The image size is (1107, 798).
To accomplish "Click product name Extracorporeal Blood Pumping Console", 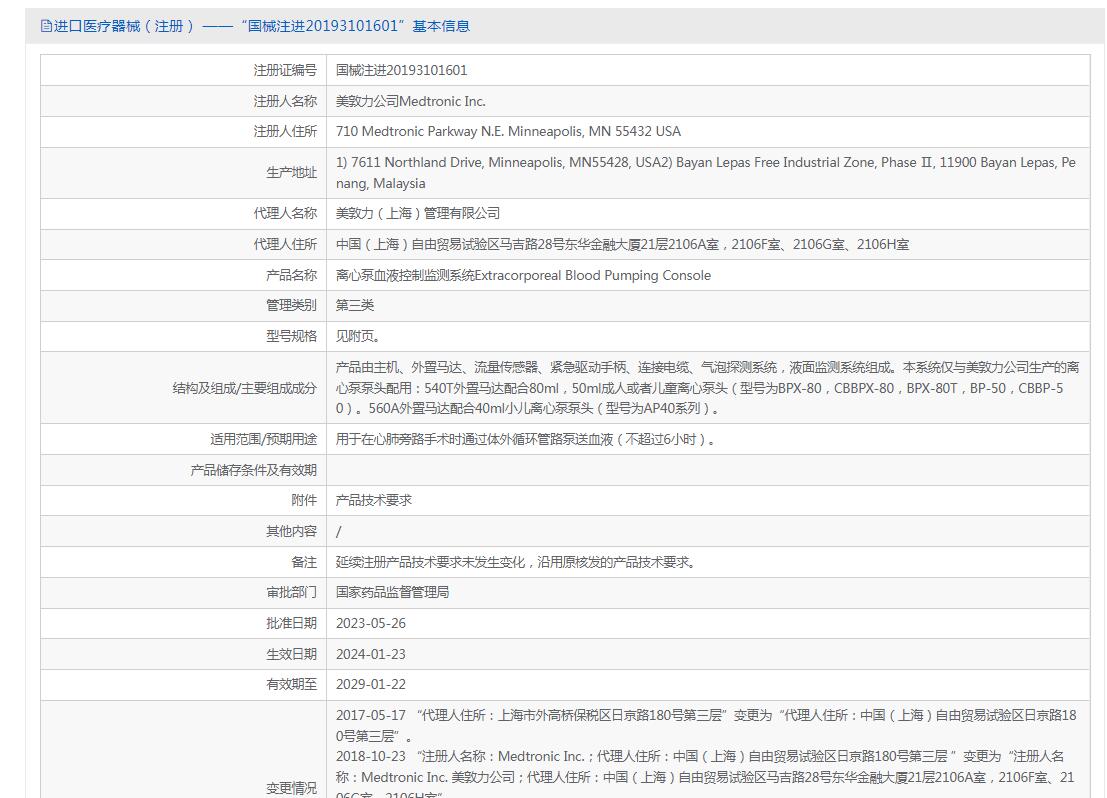I will pyautogui.click(x=523, y=275).
